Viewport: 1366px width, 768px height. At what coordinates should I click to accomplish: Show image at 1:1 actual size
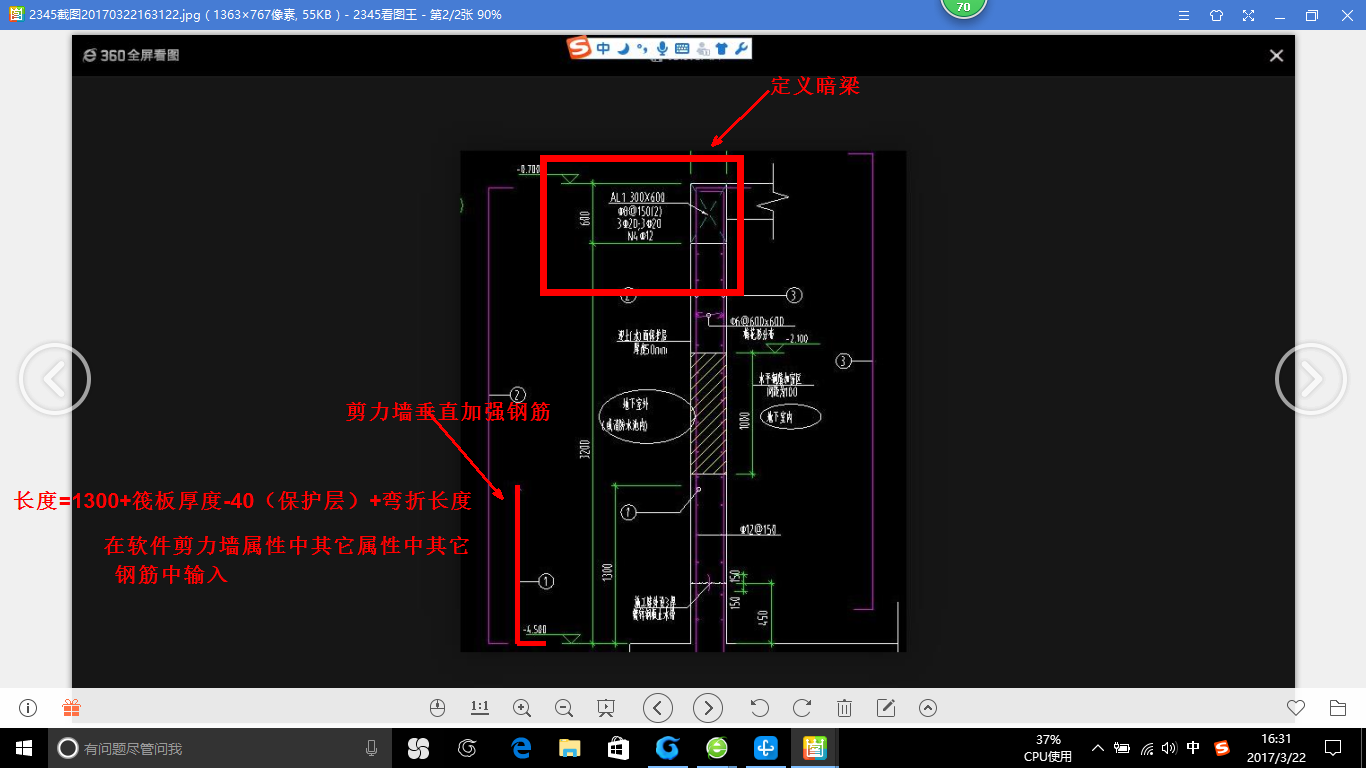click(x=480, y=708)
